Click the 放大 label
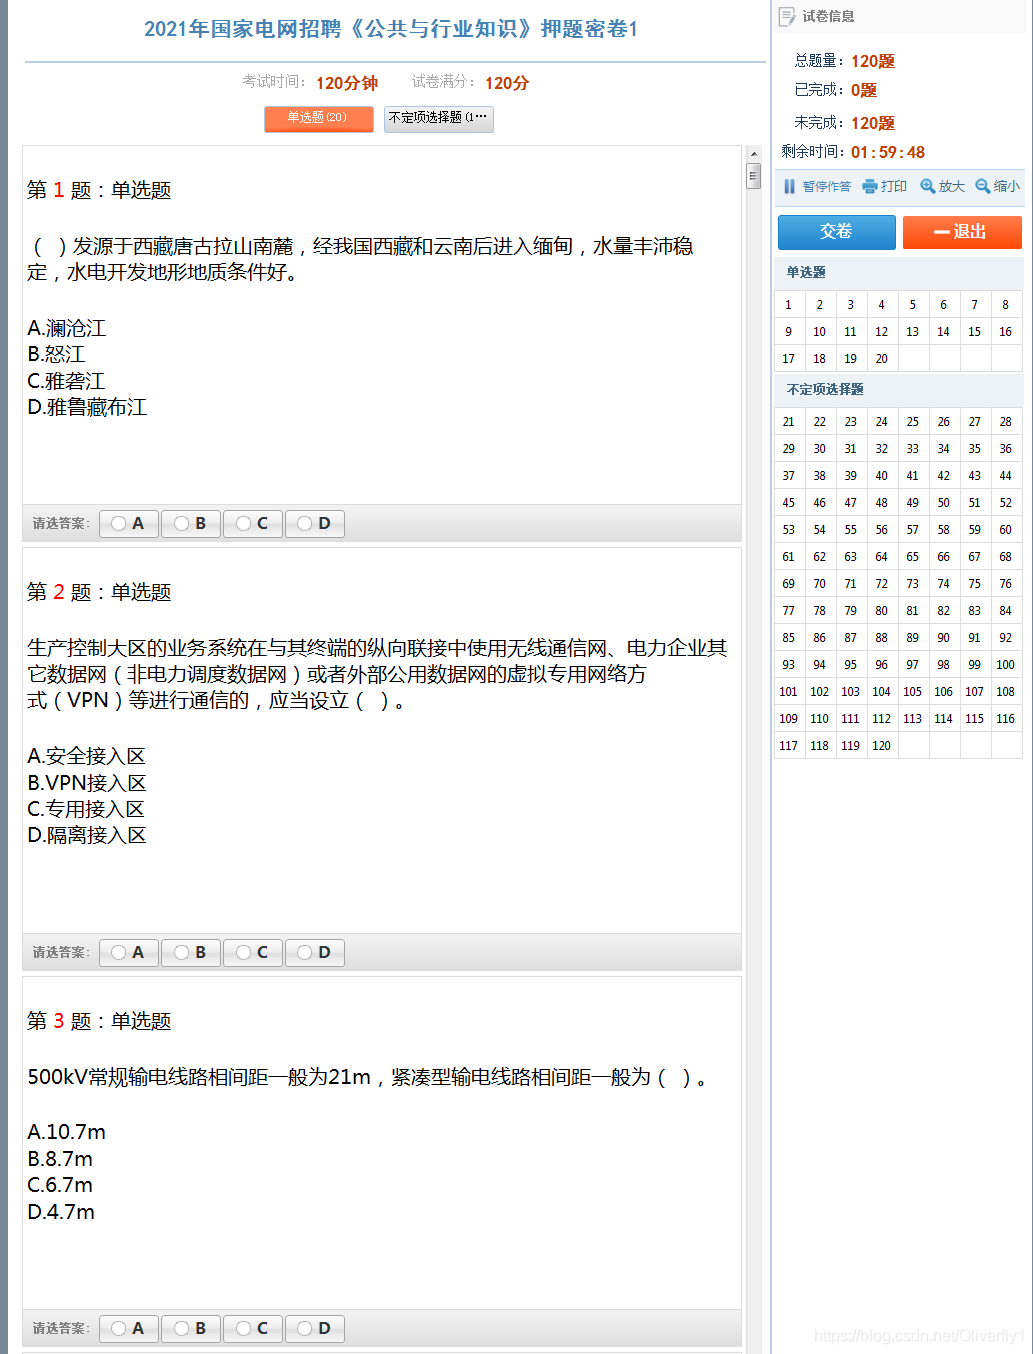1033x1354 pixels. click(952, 186)
